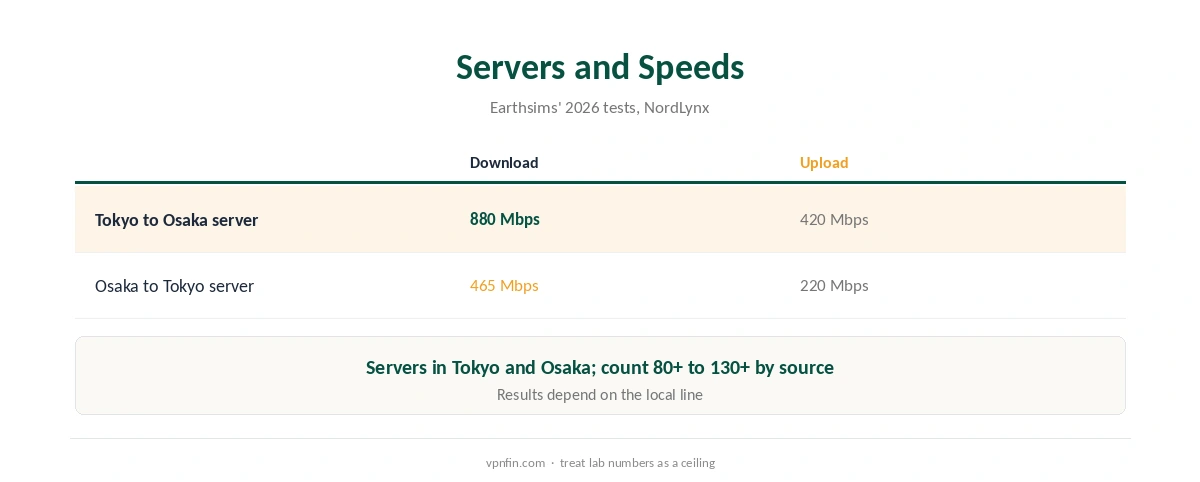Click the Upload column header
The height and width of the screenshot is (482, 1200).
tap(824, 163)
